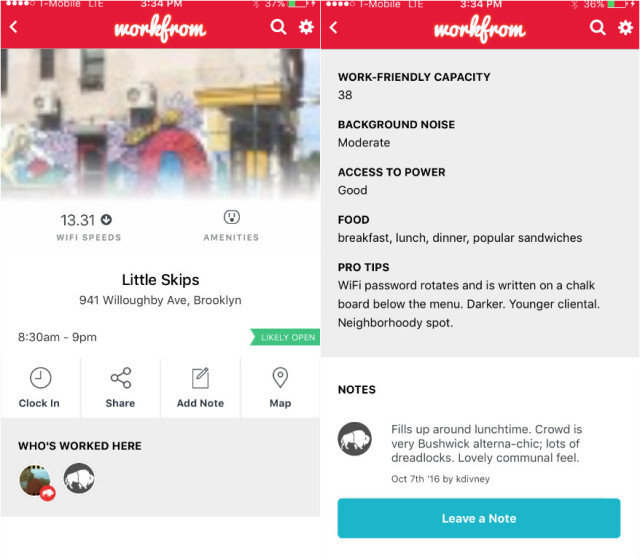This screenshot has height=559, width=640.
Task: Tap the Little Skips cafe photo
Action: (160, 124)
